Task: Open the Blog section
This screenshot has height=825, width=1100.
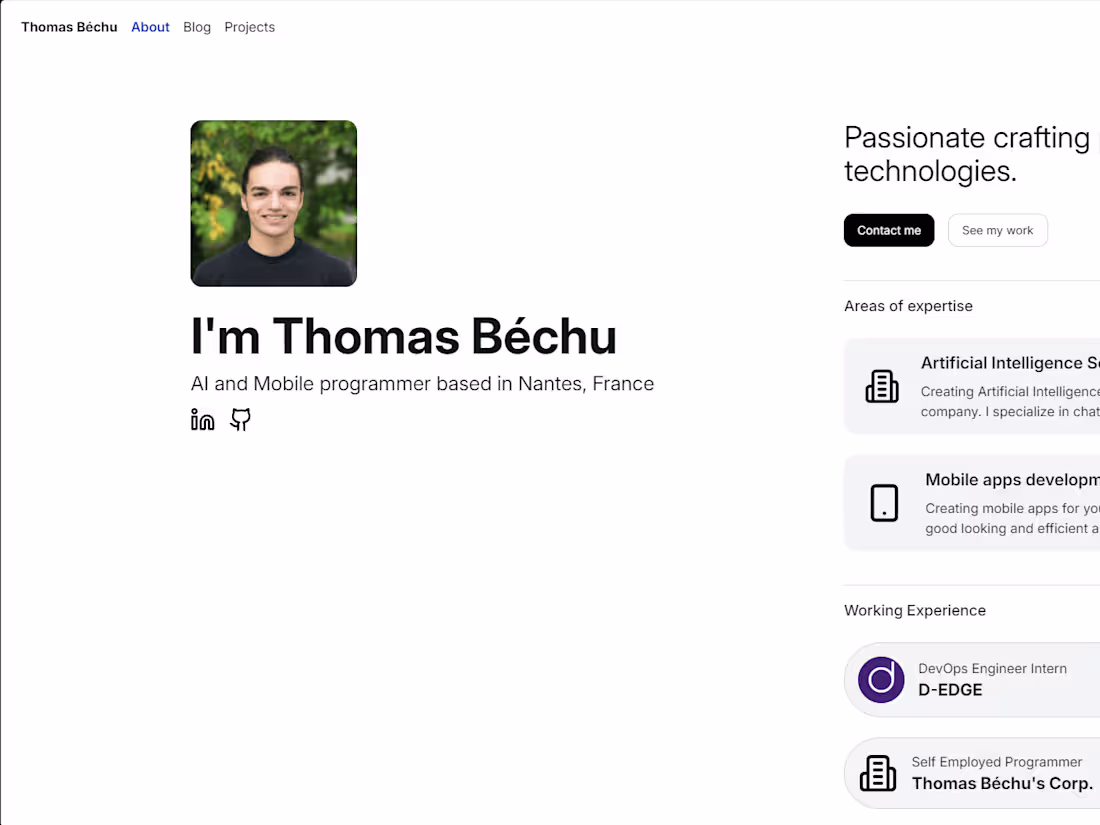Action: click(x=196, y=27)
